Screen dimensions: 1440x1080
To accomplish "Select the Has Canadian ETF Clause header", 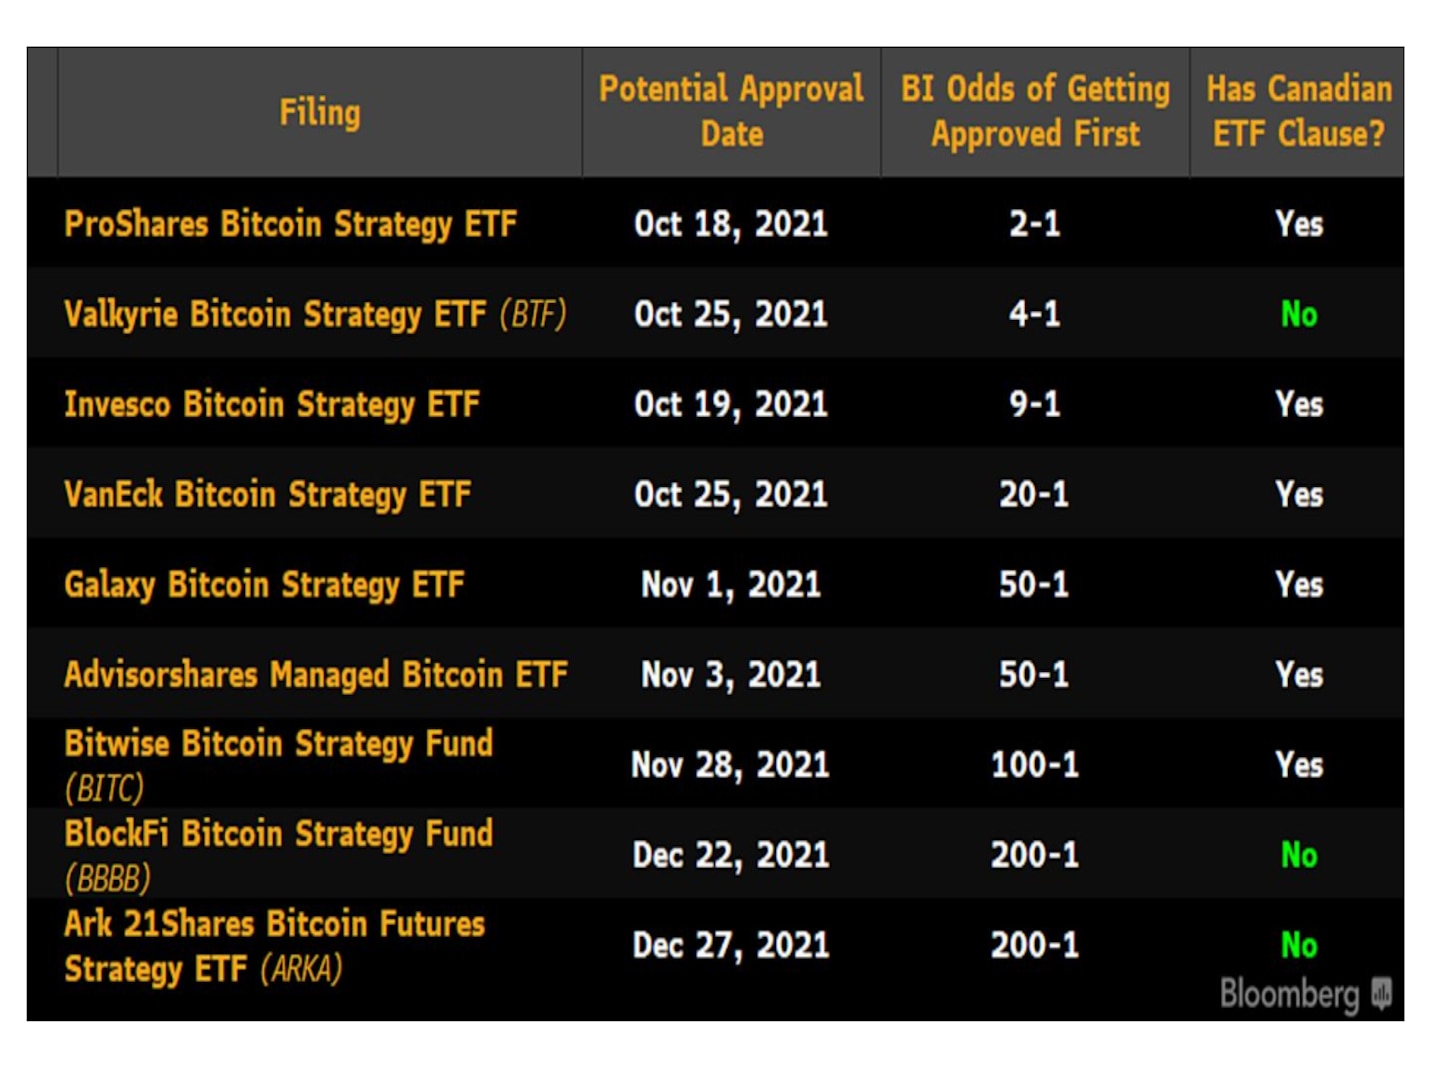I will point(1298,111).
